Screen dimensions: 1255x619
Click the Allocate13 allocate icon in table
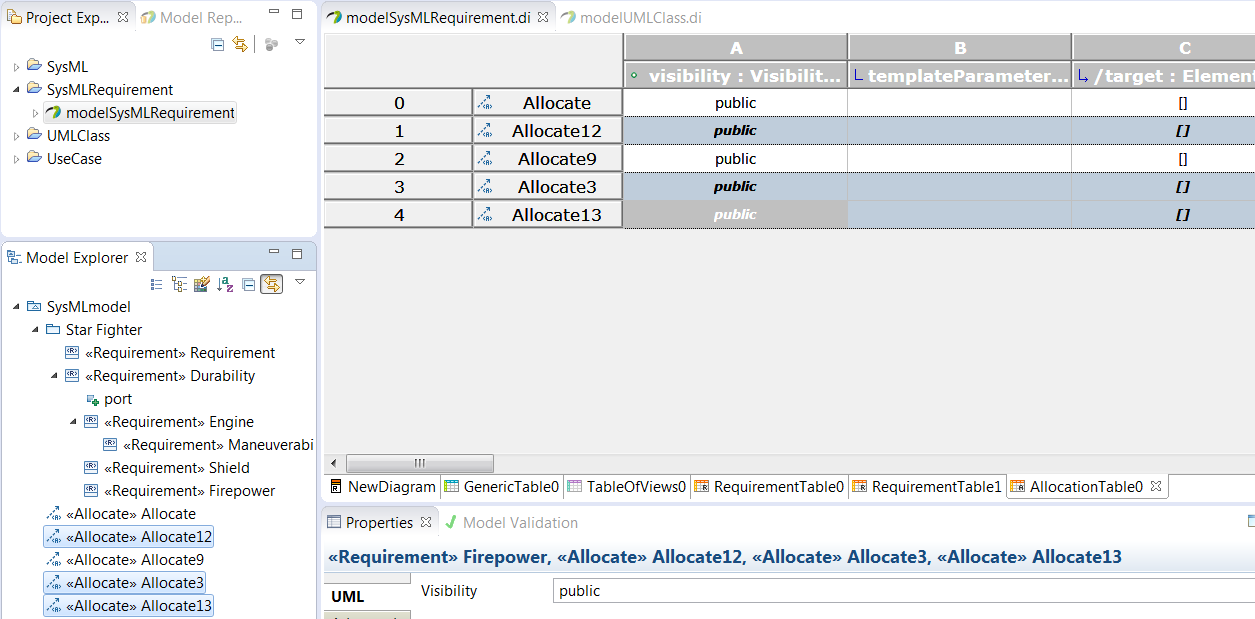click(485, 215)
